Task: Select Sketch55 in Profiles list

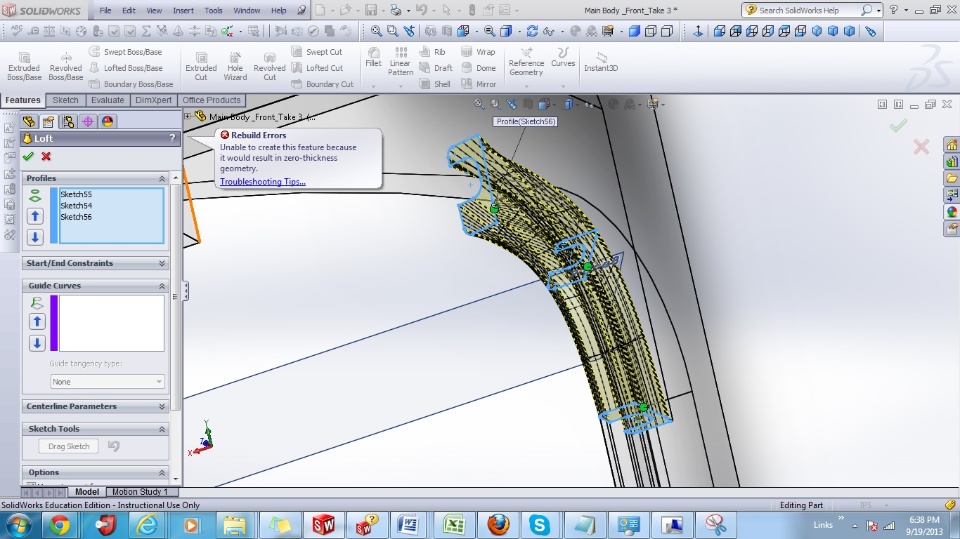Action: (76, 194)
